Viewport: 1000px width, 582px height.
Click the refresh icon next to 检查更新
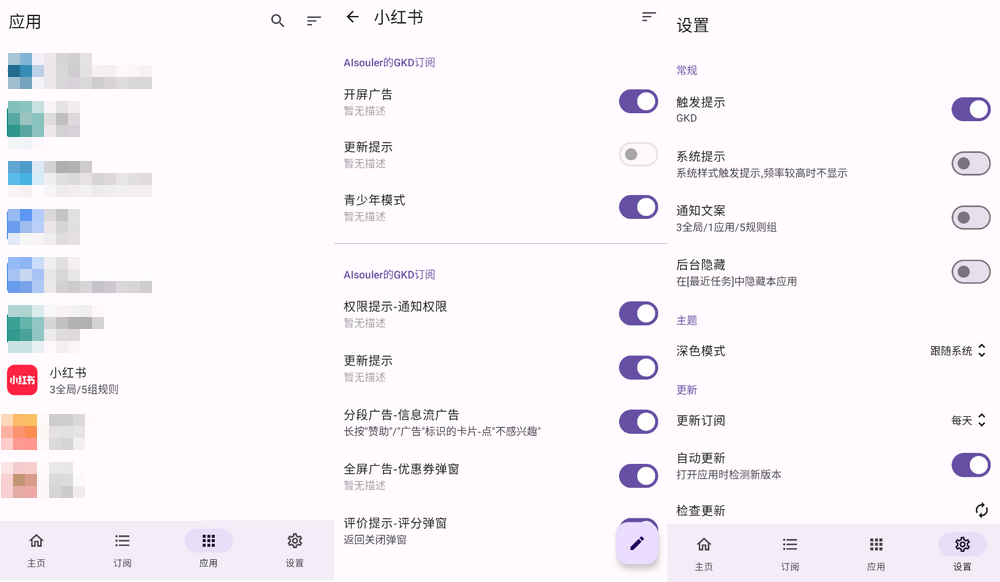click(981, 510)
